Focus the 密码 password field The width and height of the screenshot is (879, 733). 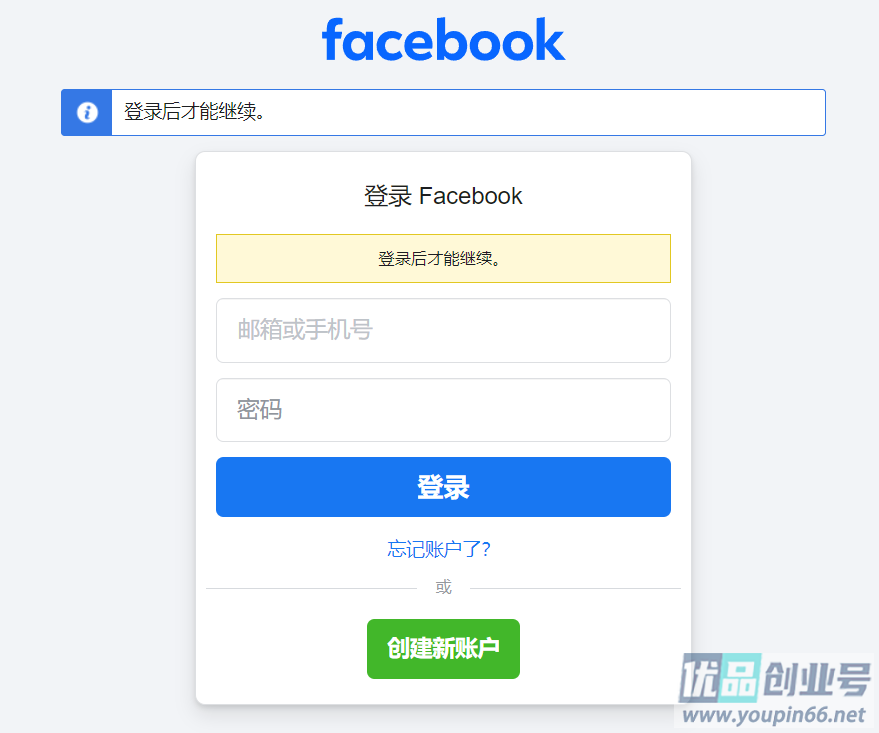coord(443,410)
